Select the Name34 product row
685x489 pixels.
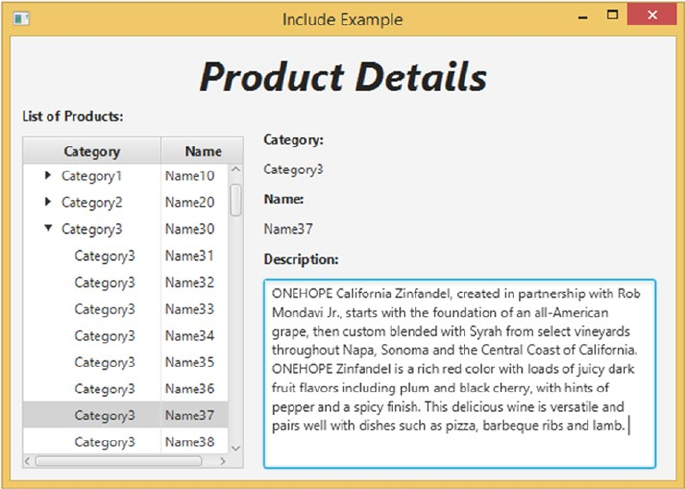point(125,336)
